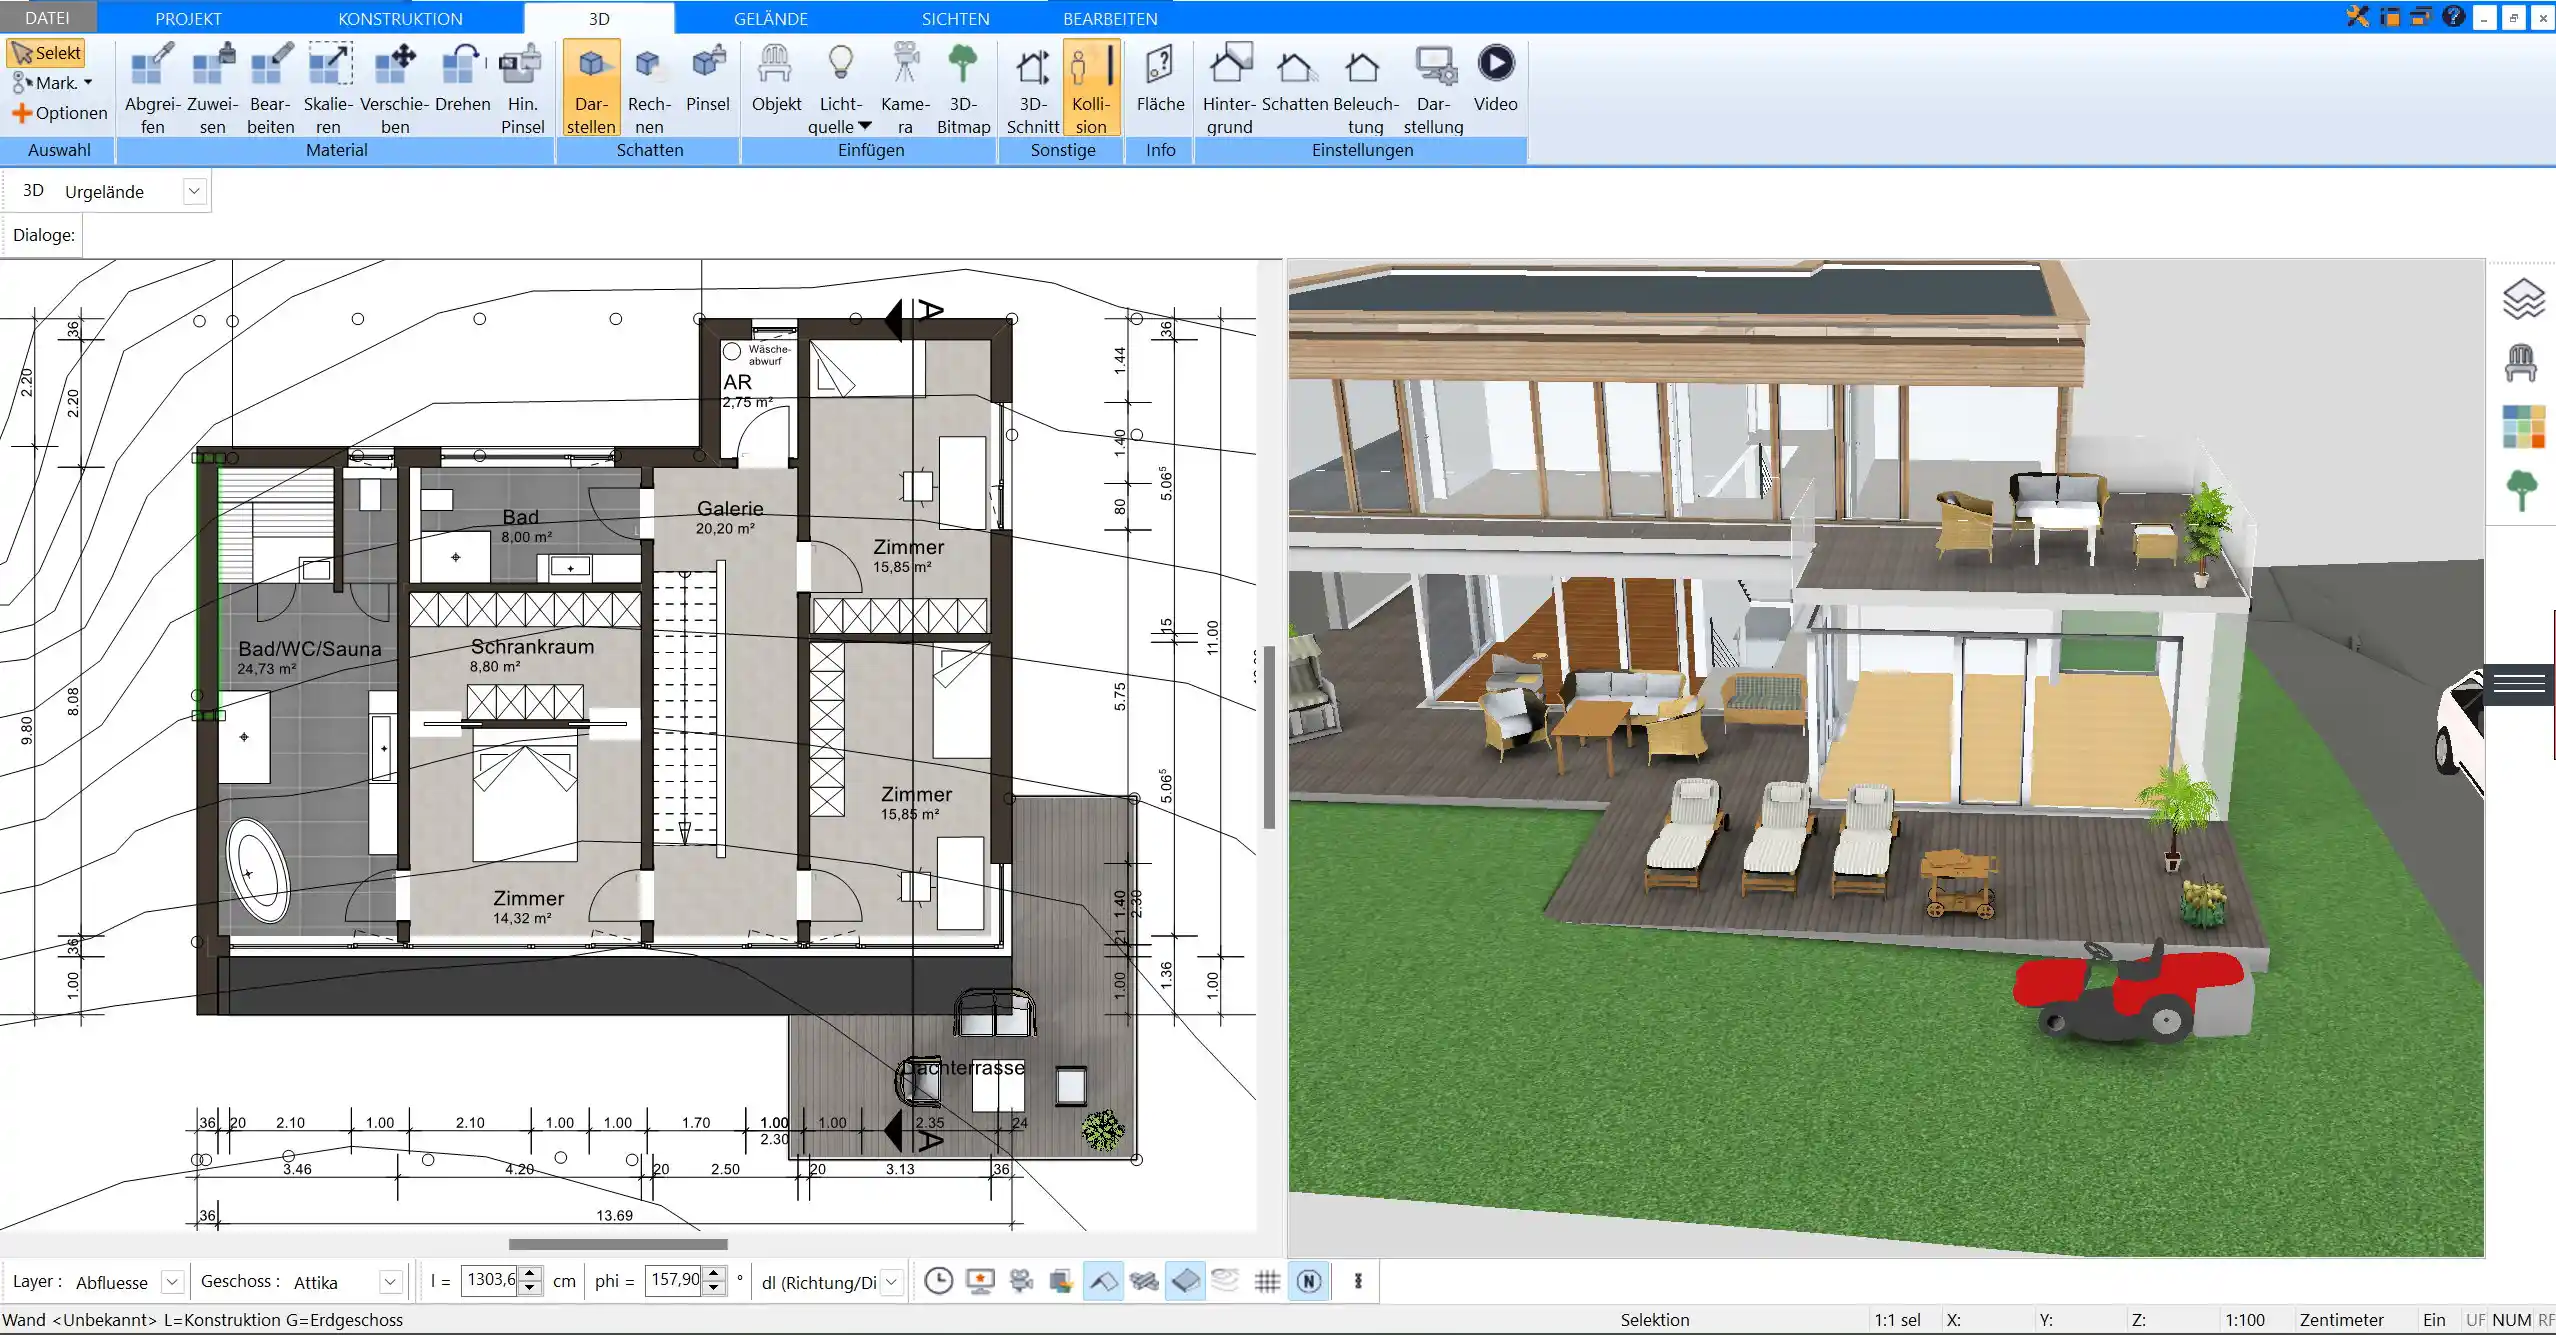The width and height of the screenshot is (2556, 1335).
Task: Open Hintergrund settings
Action: coord(1229,88)
